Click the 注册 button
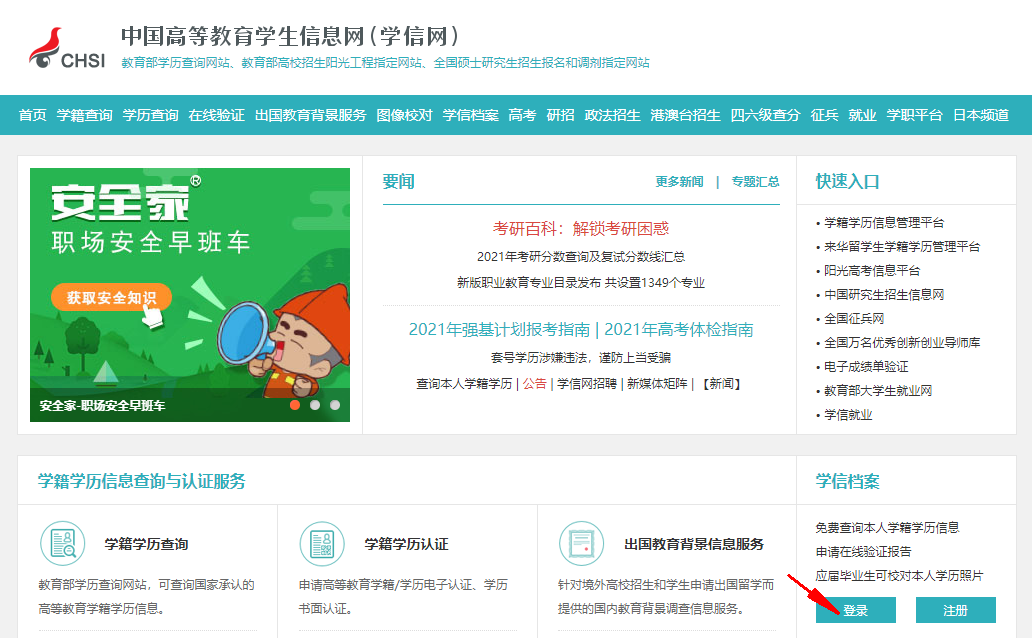1032x638 pixels. click(x=955, y=610)
